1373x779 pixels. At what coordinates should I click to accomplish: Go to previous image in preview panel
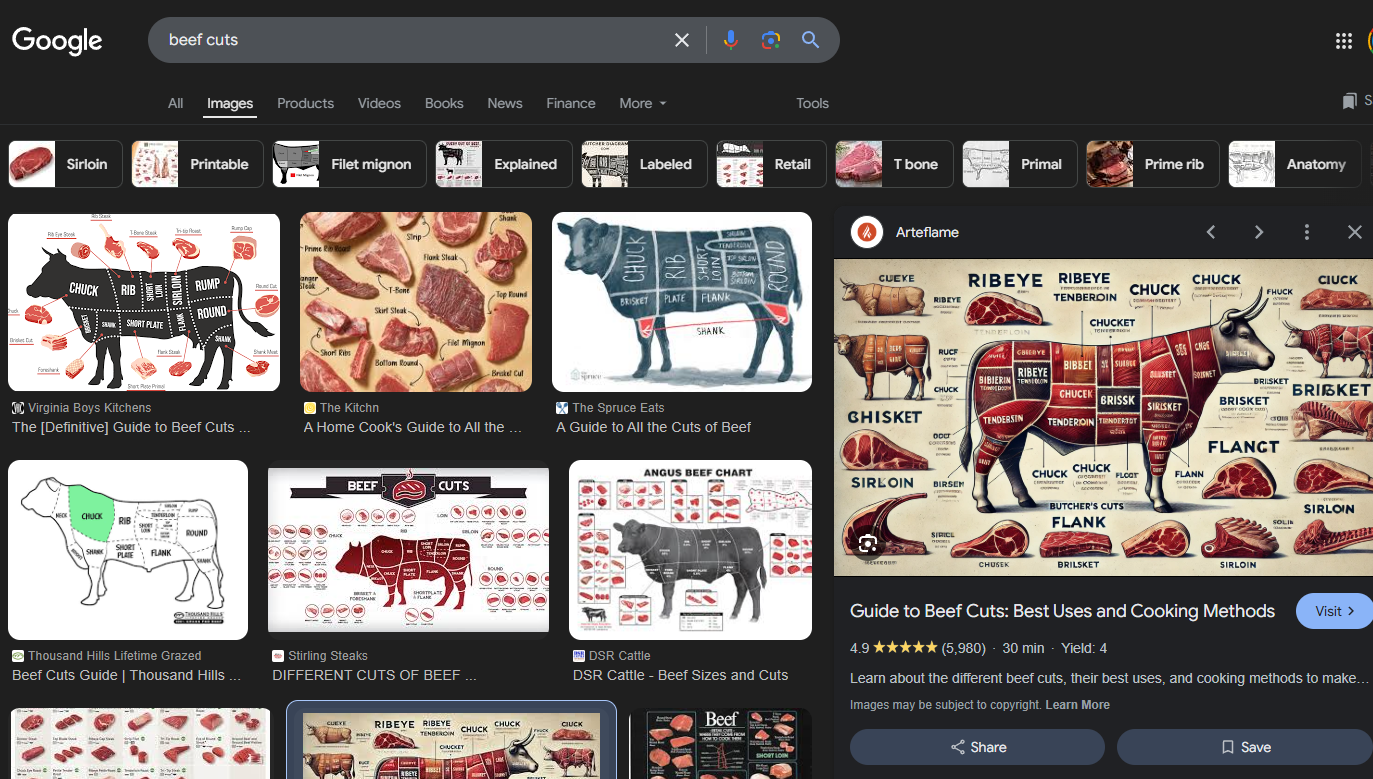point(1211,232)
